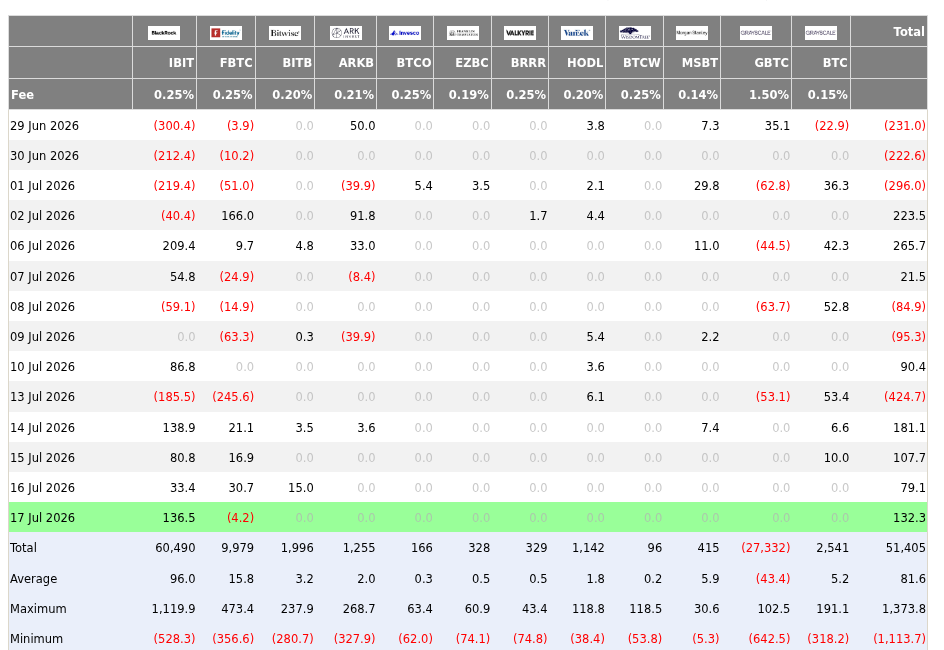944x650 pixels.
Task: Click the WisdomTree logo above BTCW
Action: (635, 32)
